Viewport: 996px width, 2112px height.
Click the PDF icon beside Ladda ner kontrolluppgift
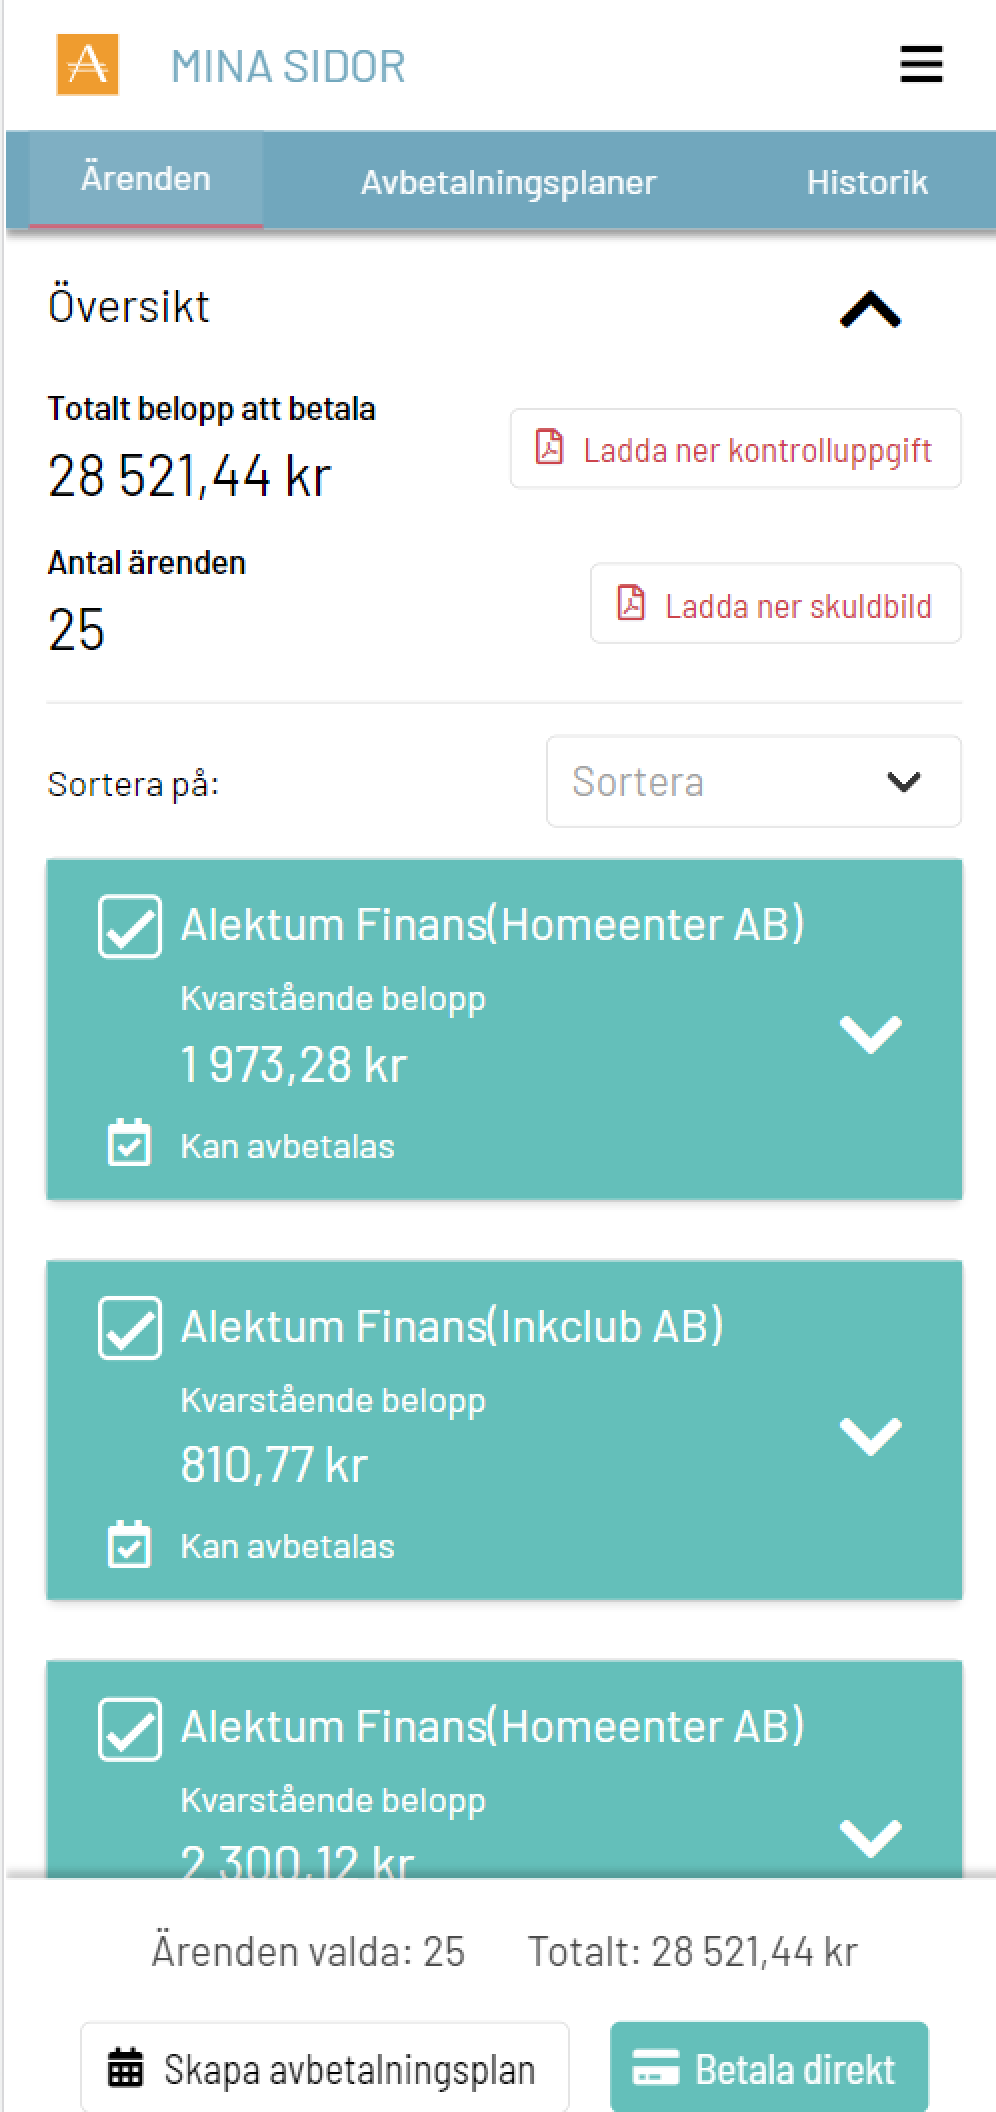coord(550,447)
